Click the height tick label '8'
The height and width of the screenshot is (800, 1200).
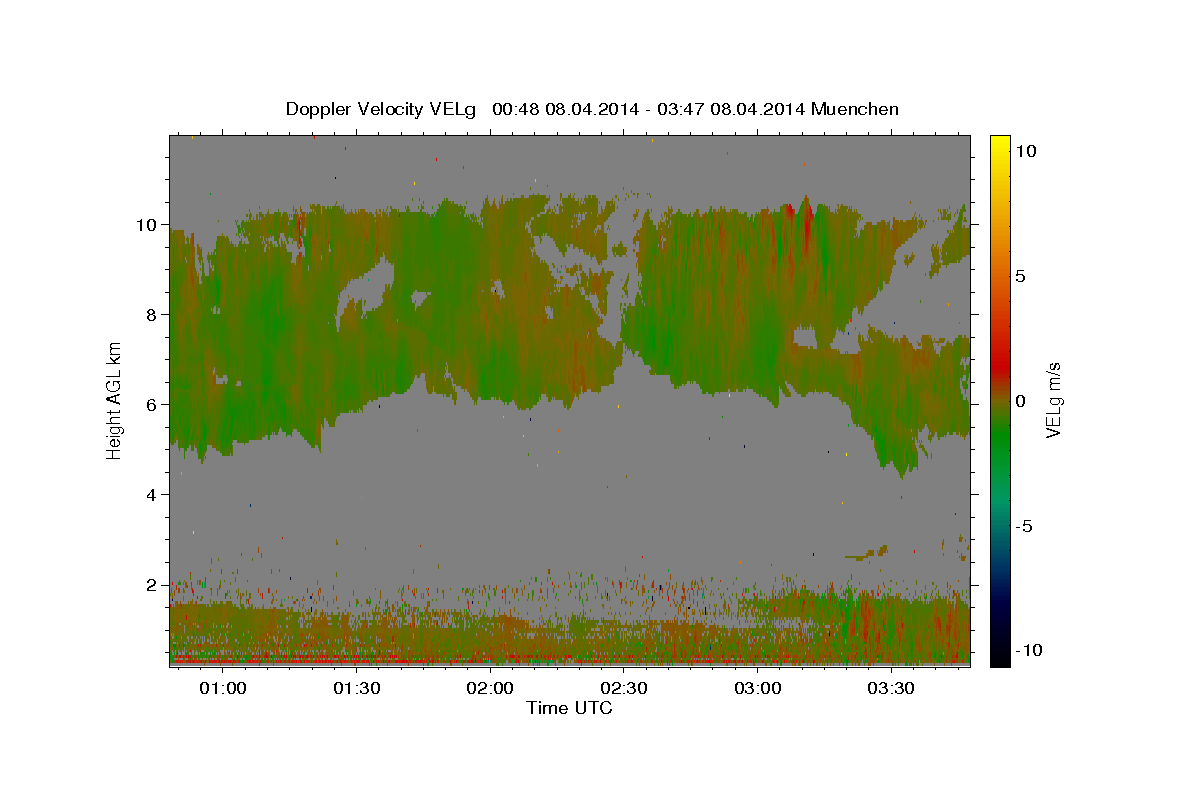coord(152,315)
